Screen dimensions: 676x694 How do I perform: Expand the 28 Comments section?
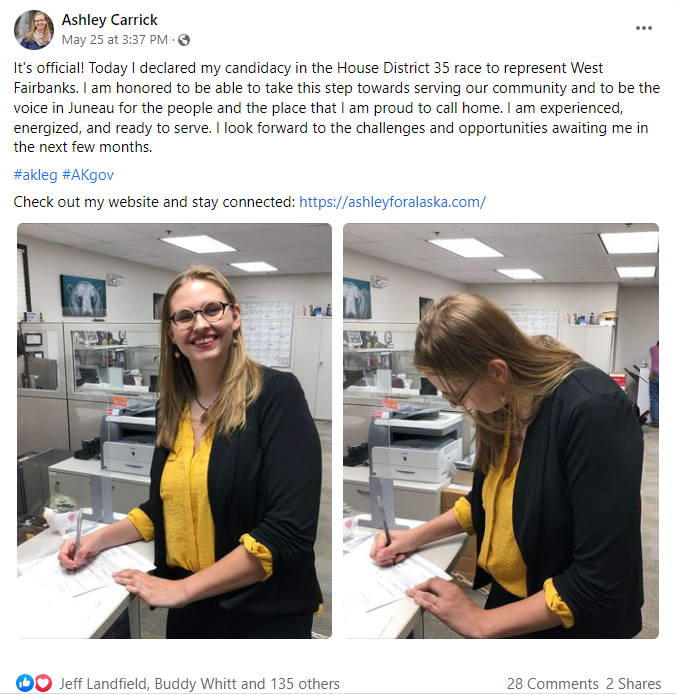pos(552,683)
